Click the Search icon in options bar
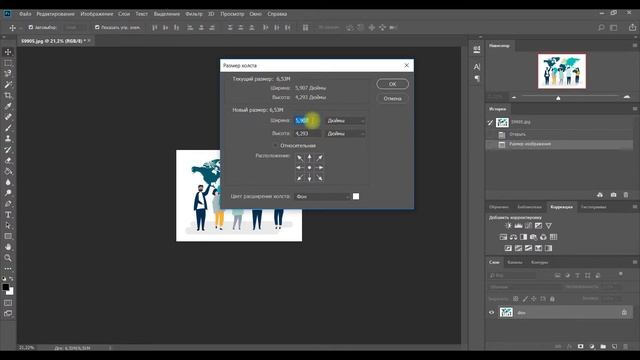Viewport: 640px width, 360px height. [601, 27]
